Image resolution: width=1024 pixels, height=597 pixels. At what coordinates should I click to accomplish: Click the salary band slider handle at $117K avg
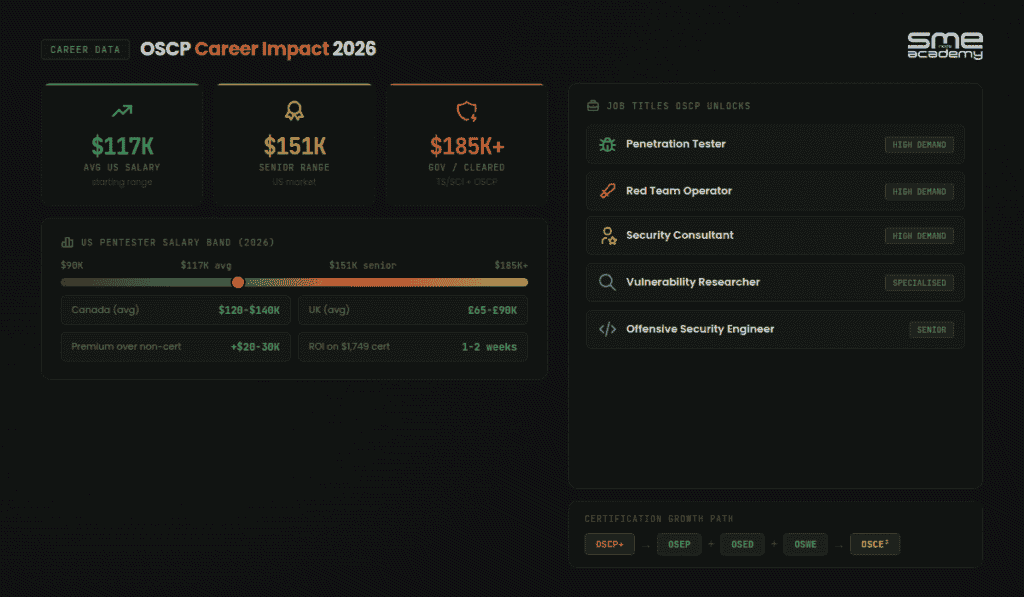click(x=238, y=282)
